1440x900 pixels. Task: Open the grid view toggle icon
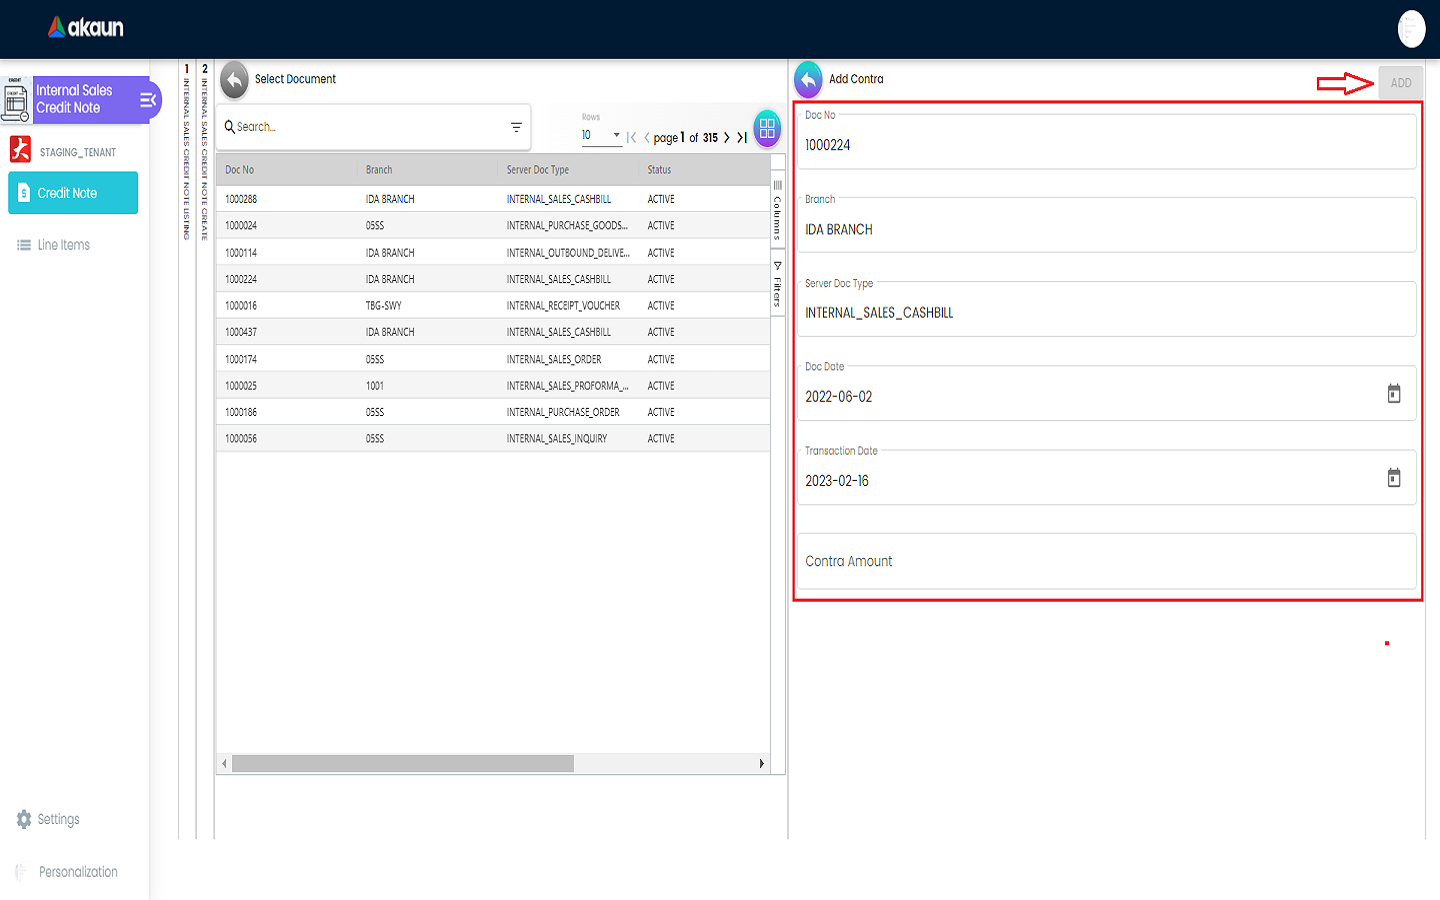click(767, 128)
